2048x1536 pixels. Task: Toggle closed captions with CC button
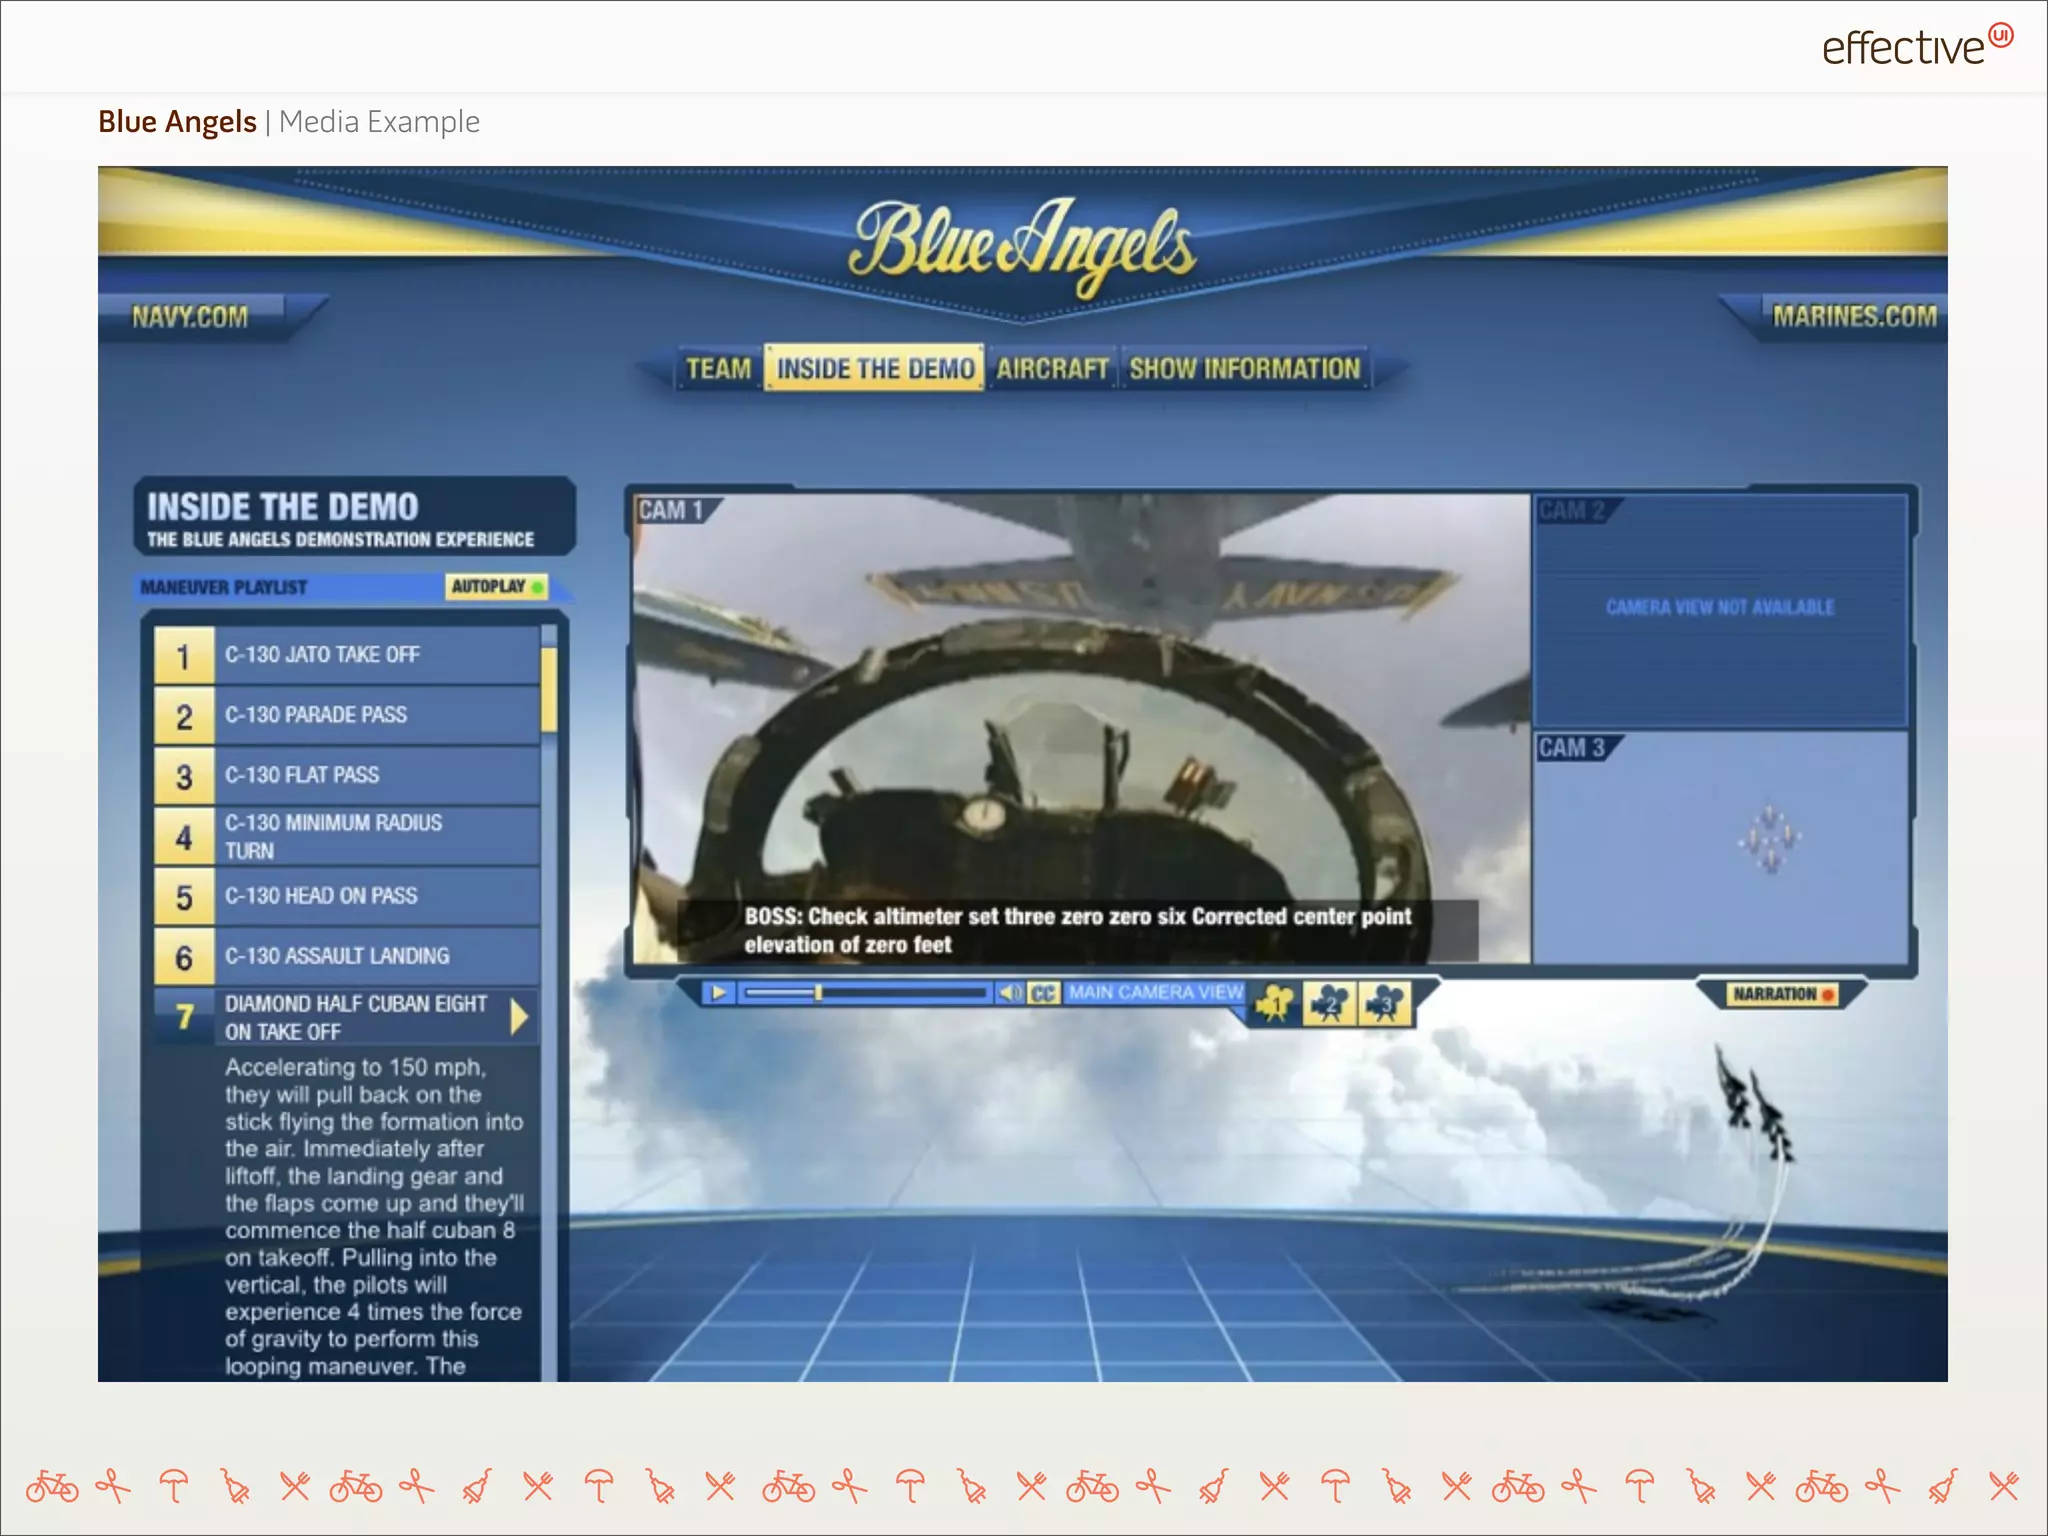point(1043,993)
